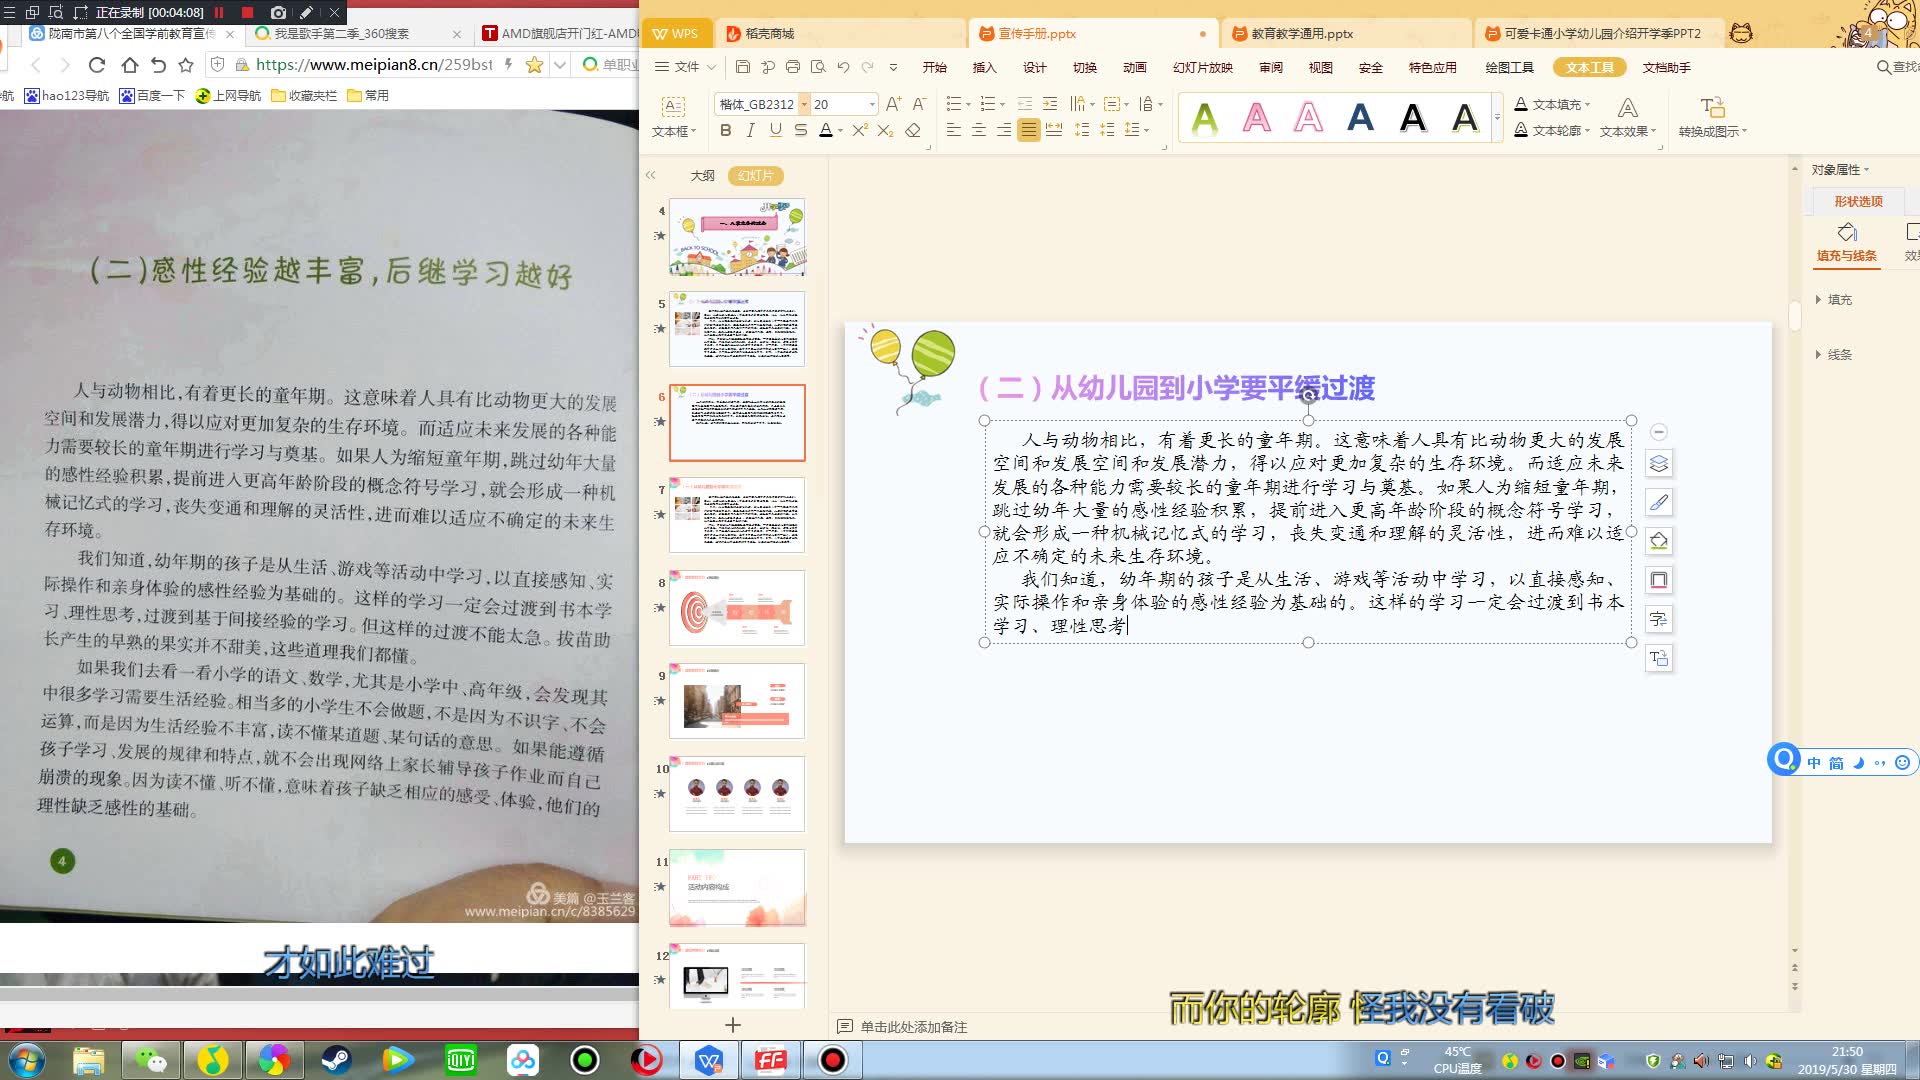Open the font name dropdown
This screenshot has width=1920, height=1080.
(x=804, y=104)
